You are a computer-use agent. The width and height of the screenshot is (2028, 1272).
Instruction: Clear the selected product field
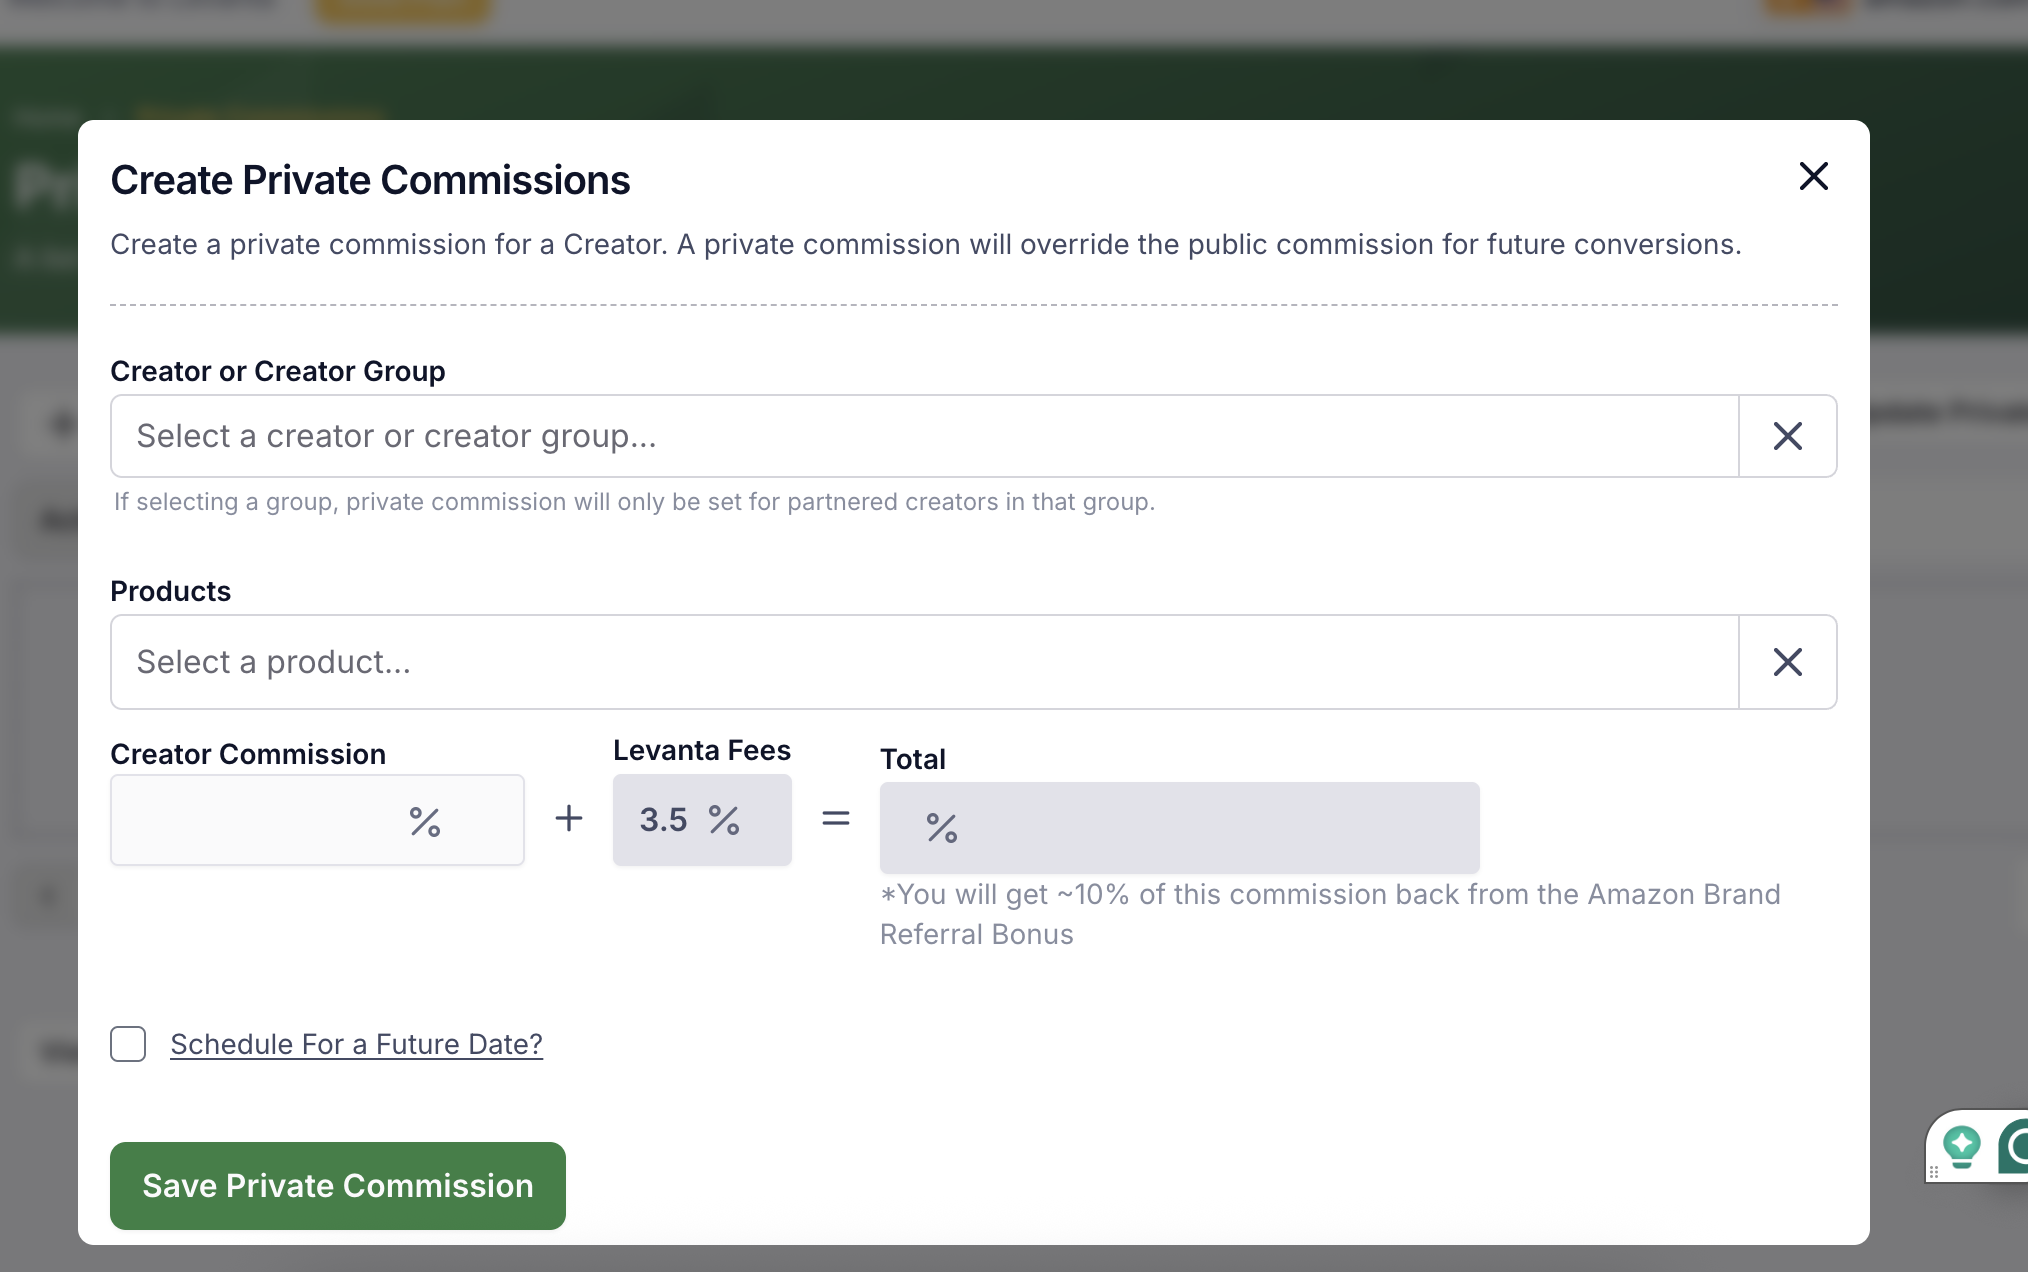pyautogui.click(x=1787, y=662)
